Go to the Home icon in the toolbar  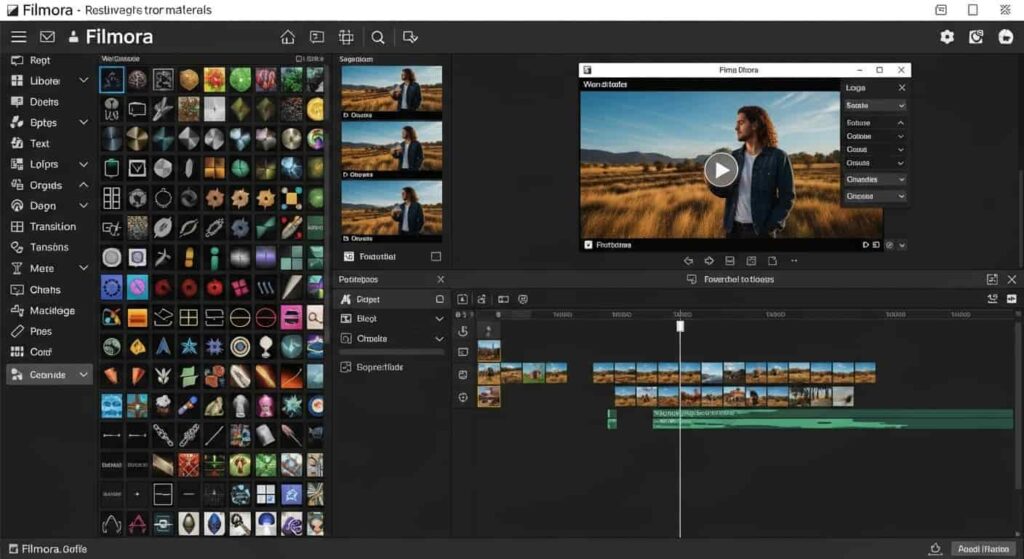[x=287, y=37]
